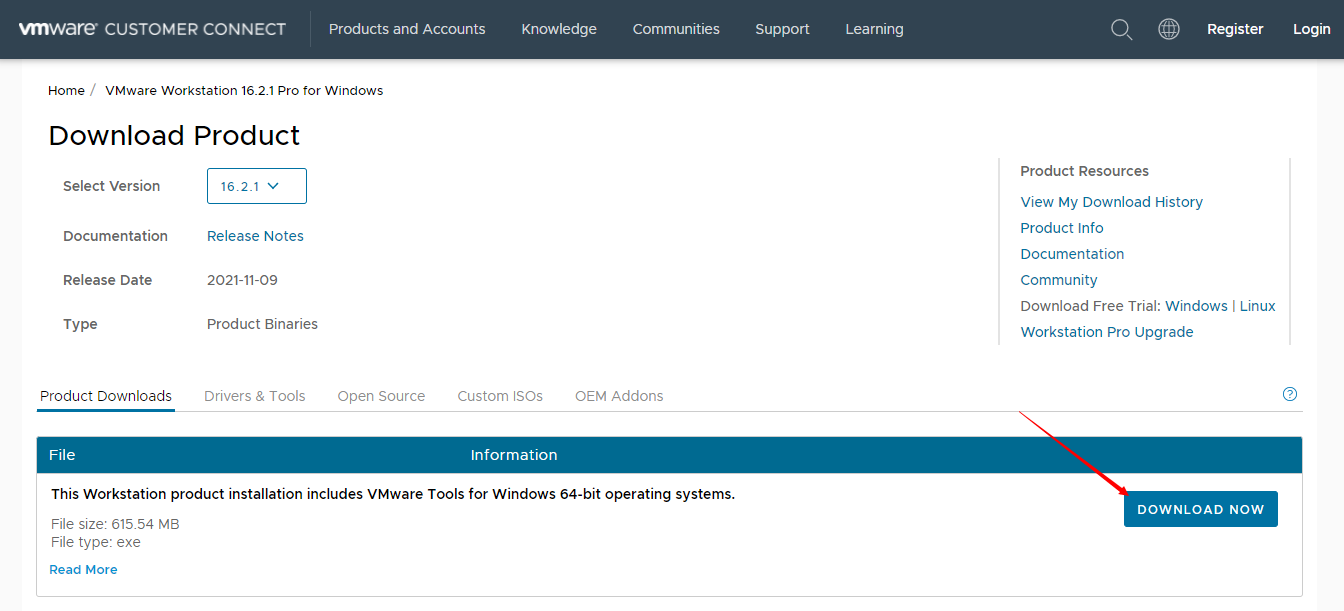
Task: Click the Register link
Action: coord(1235,29)
